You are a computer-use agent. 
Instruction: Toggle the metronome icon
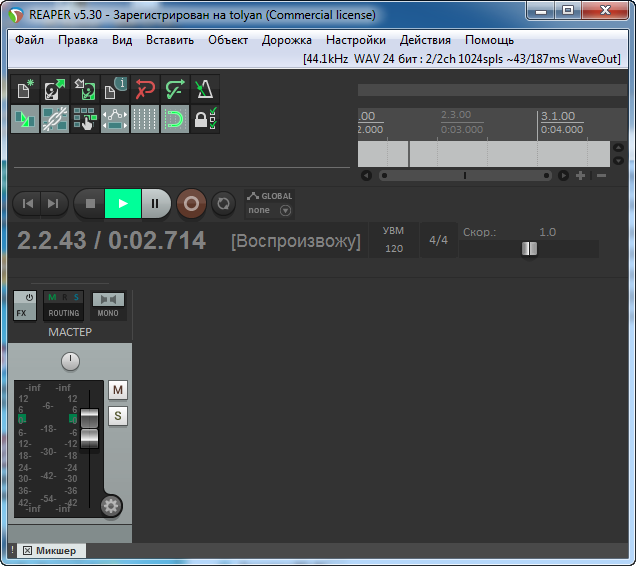[x=205, y=90]
